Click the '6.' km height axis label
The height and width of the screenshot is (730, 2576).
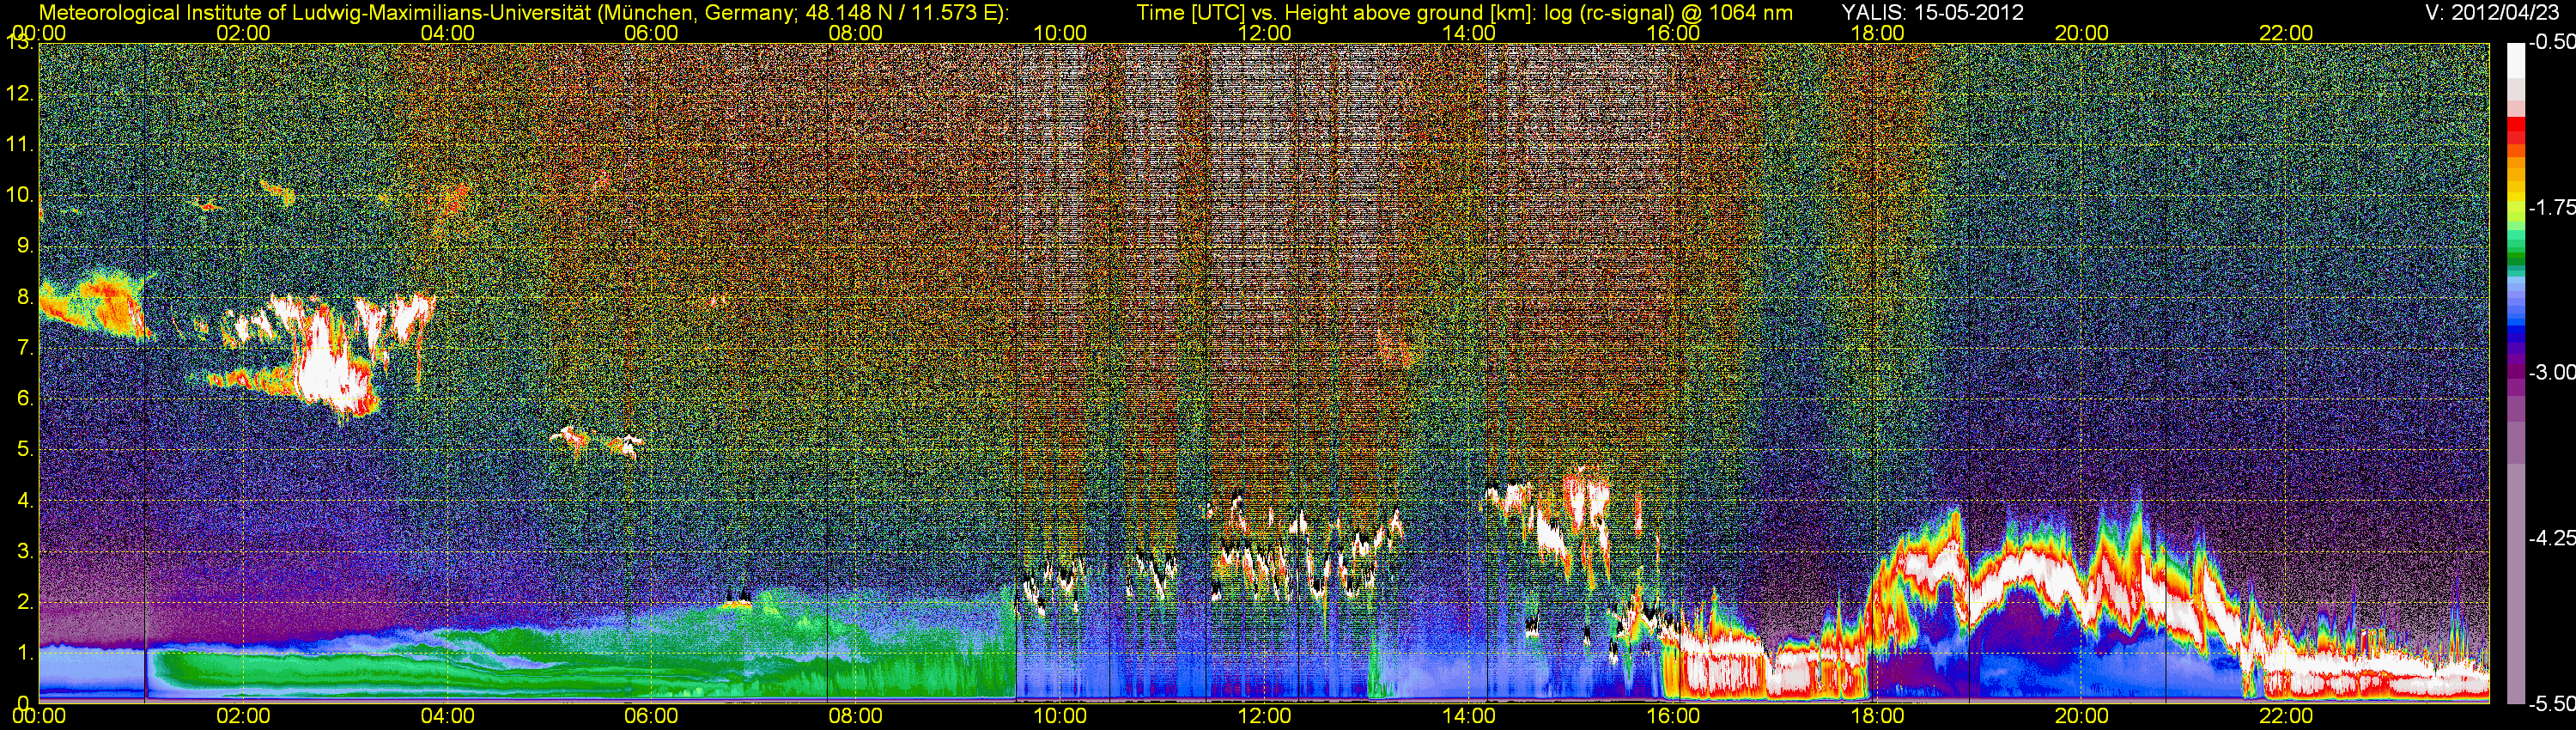pyautogui.click(x=25, y=398)
